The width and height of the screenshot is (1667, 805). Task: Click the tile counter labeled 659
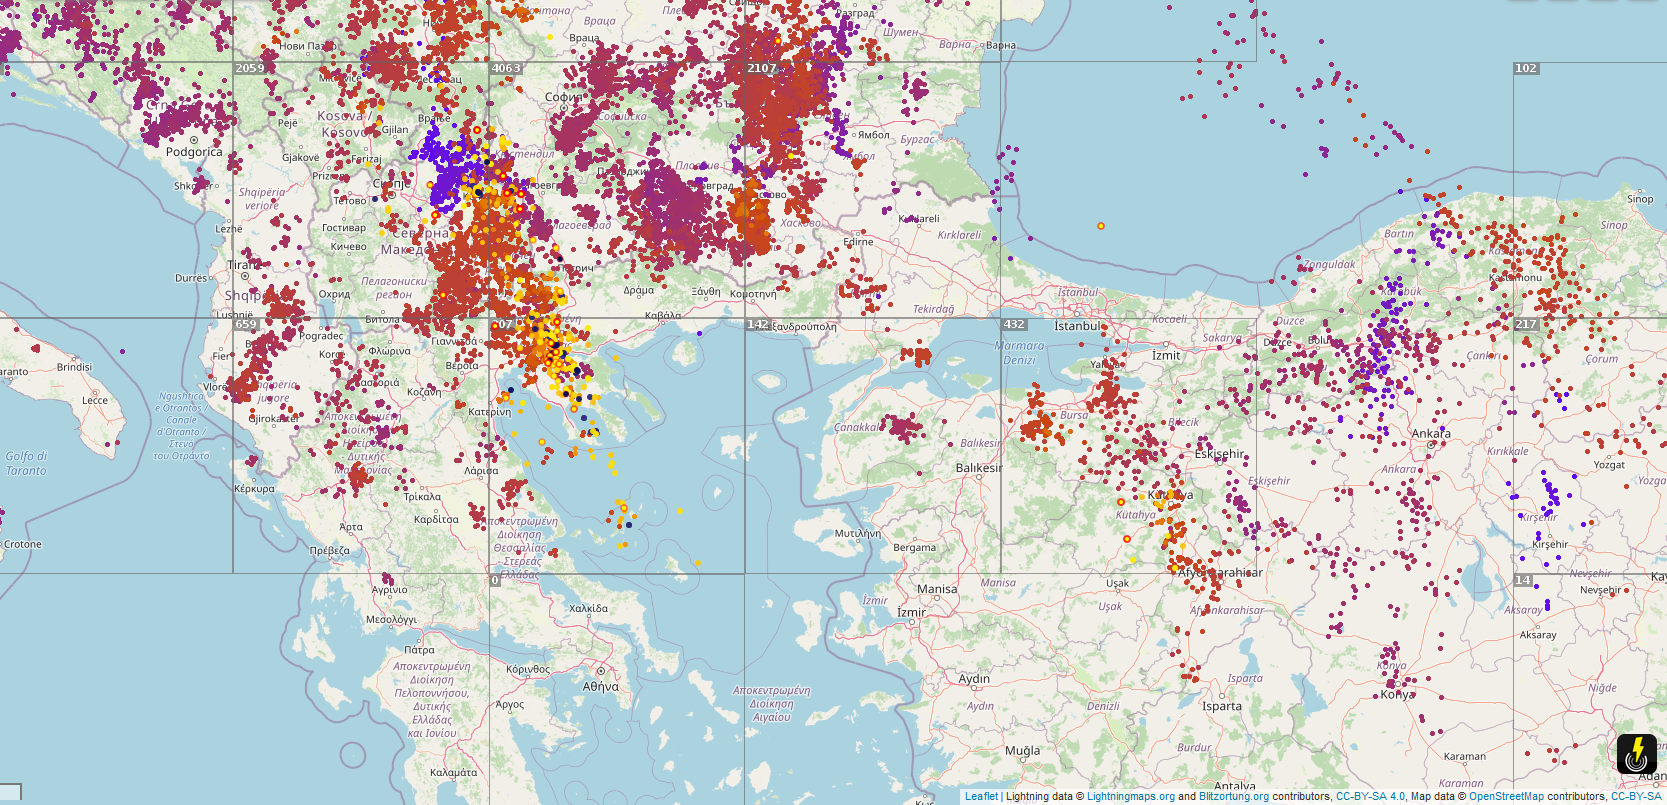pyautogui.click(x=245, y=324)
